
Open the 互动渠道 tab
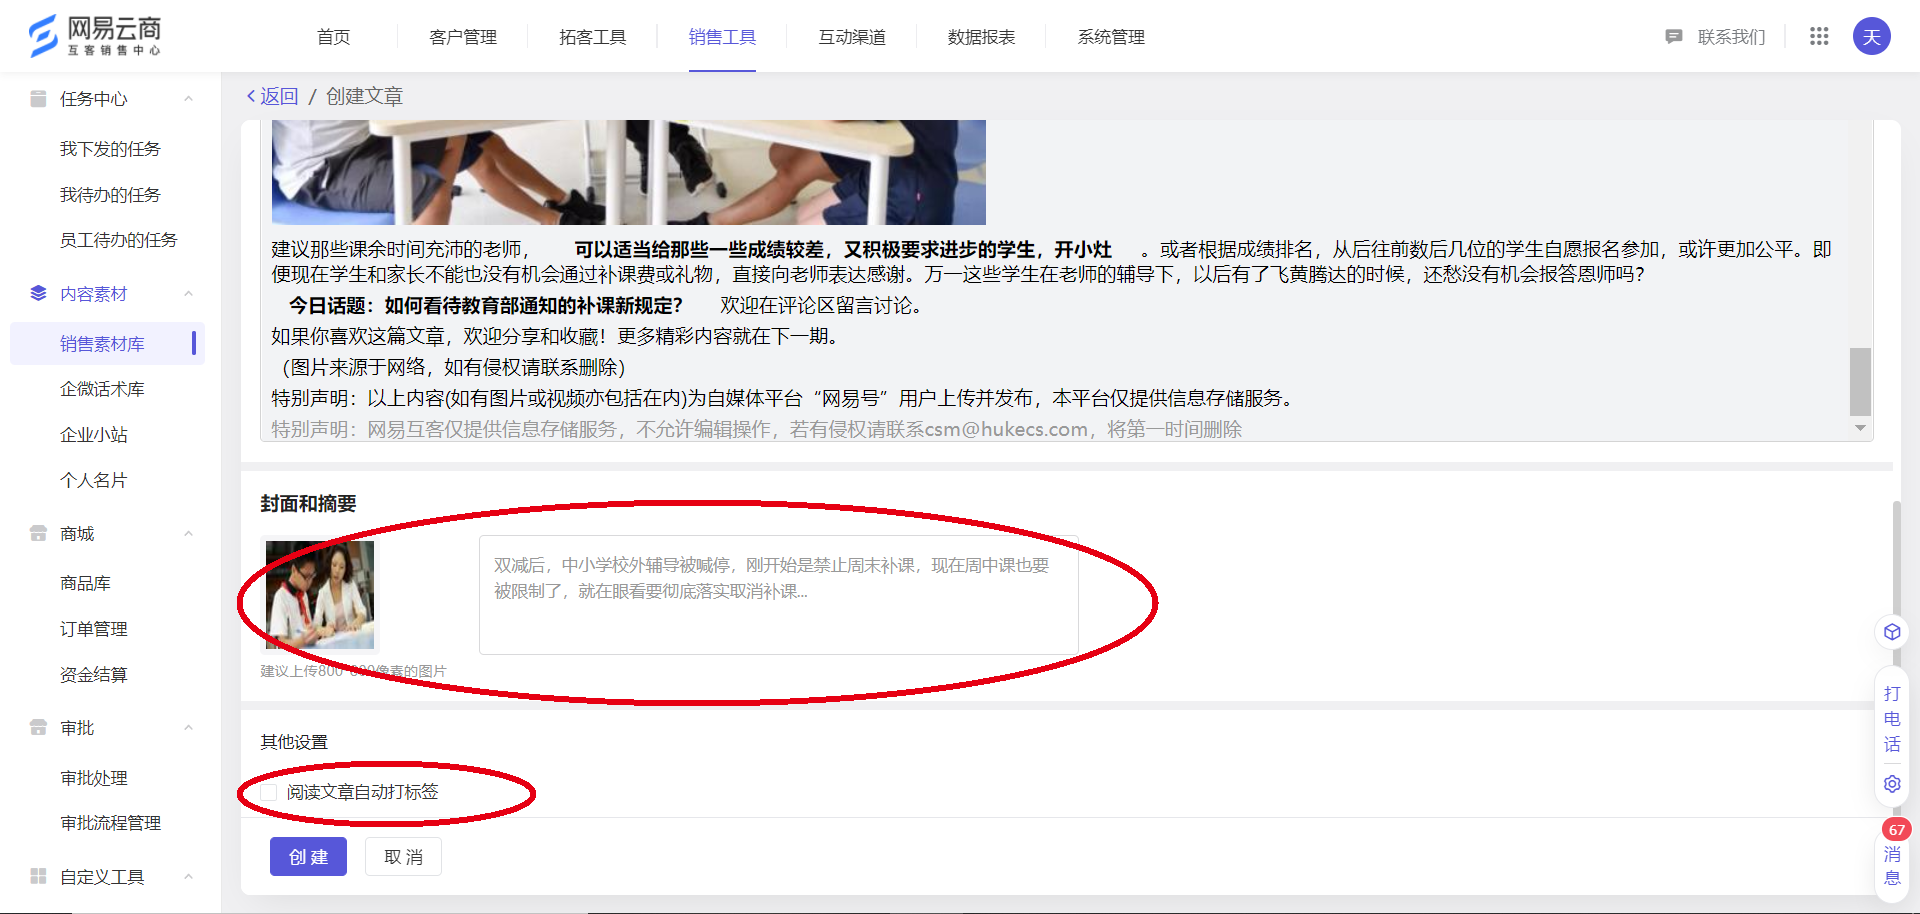coord(852,37)
